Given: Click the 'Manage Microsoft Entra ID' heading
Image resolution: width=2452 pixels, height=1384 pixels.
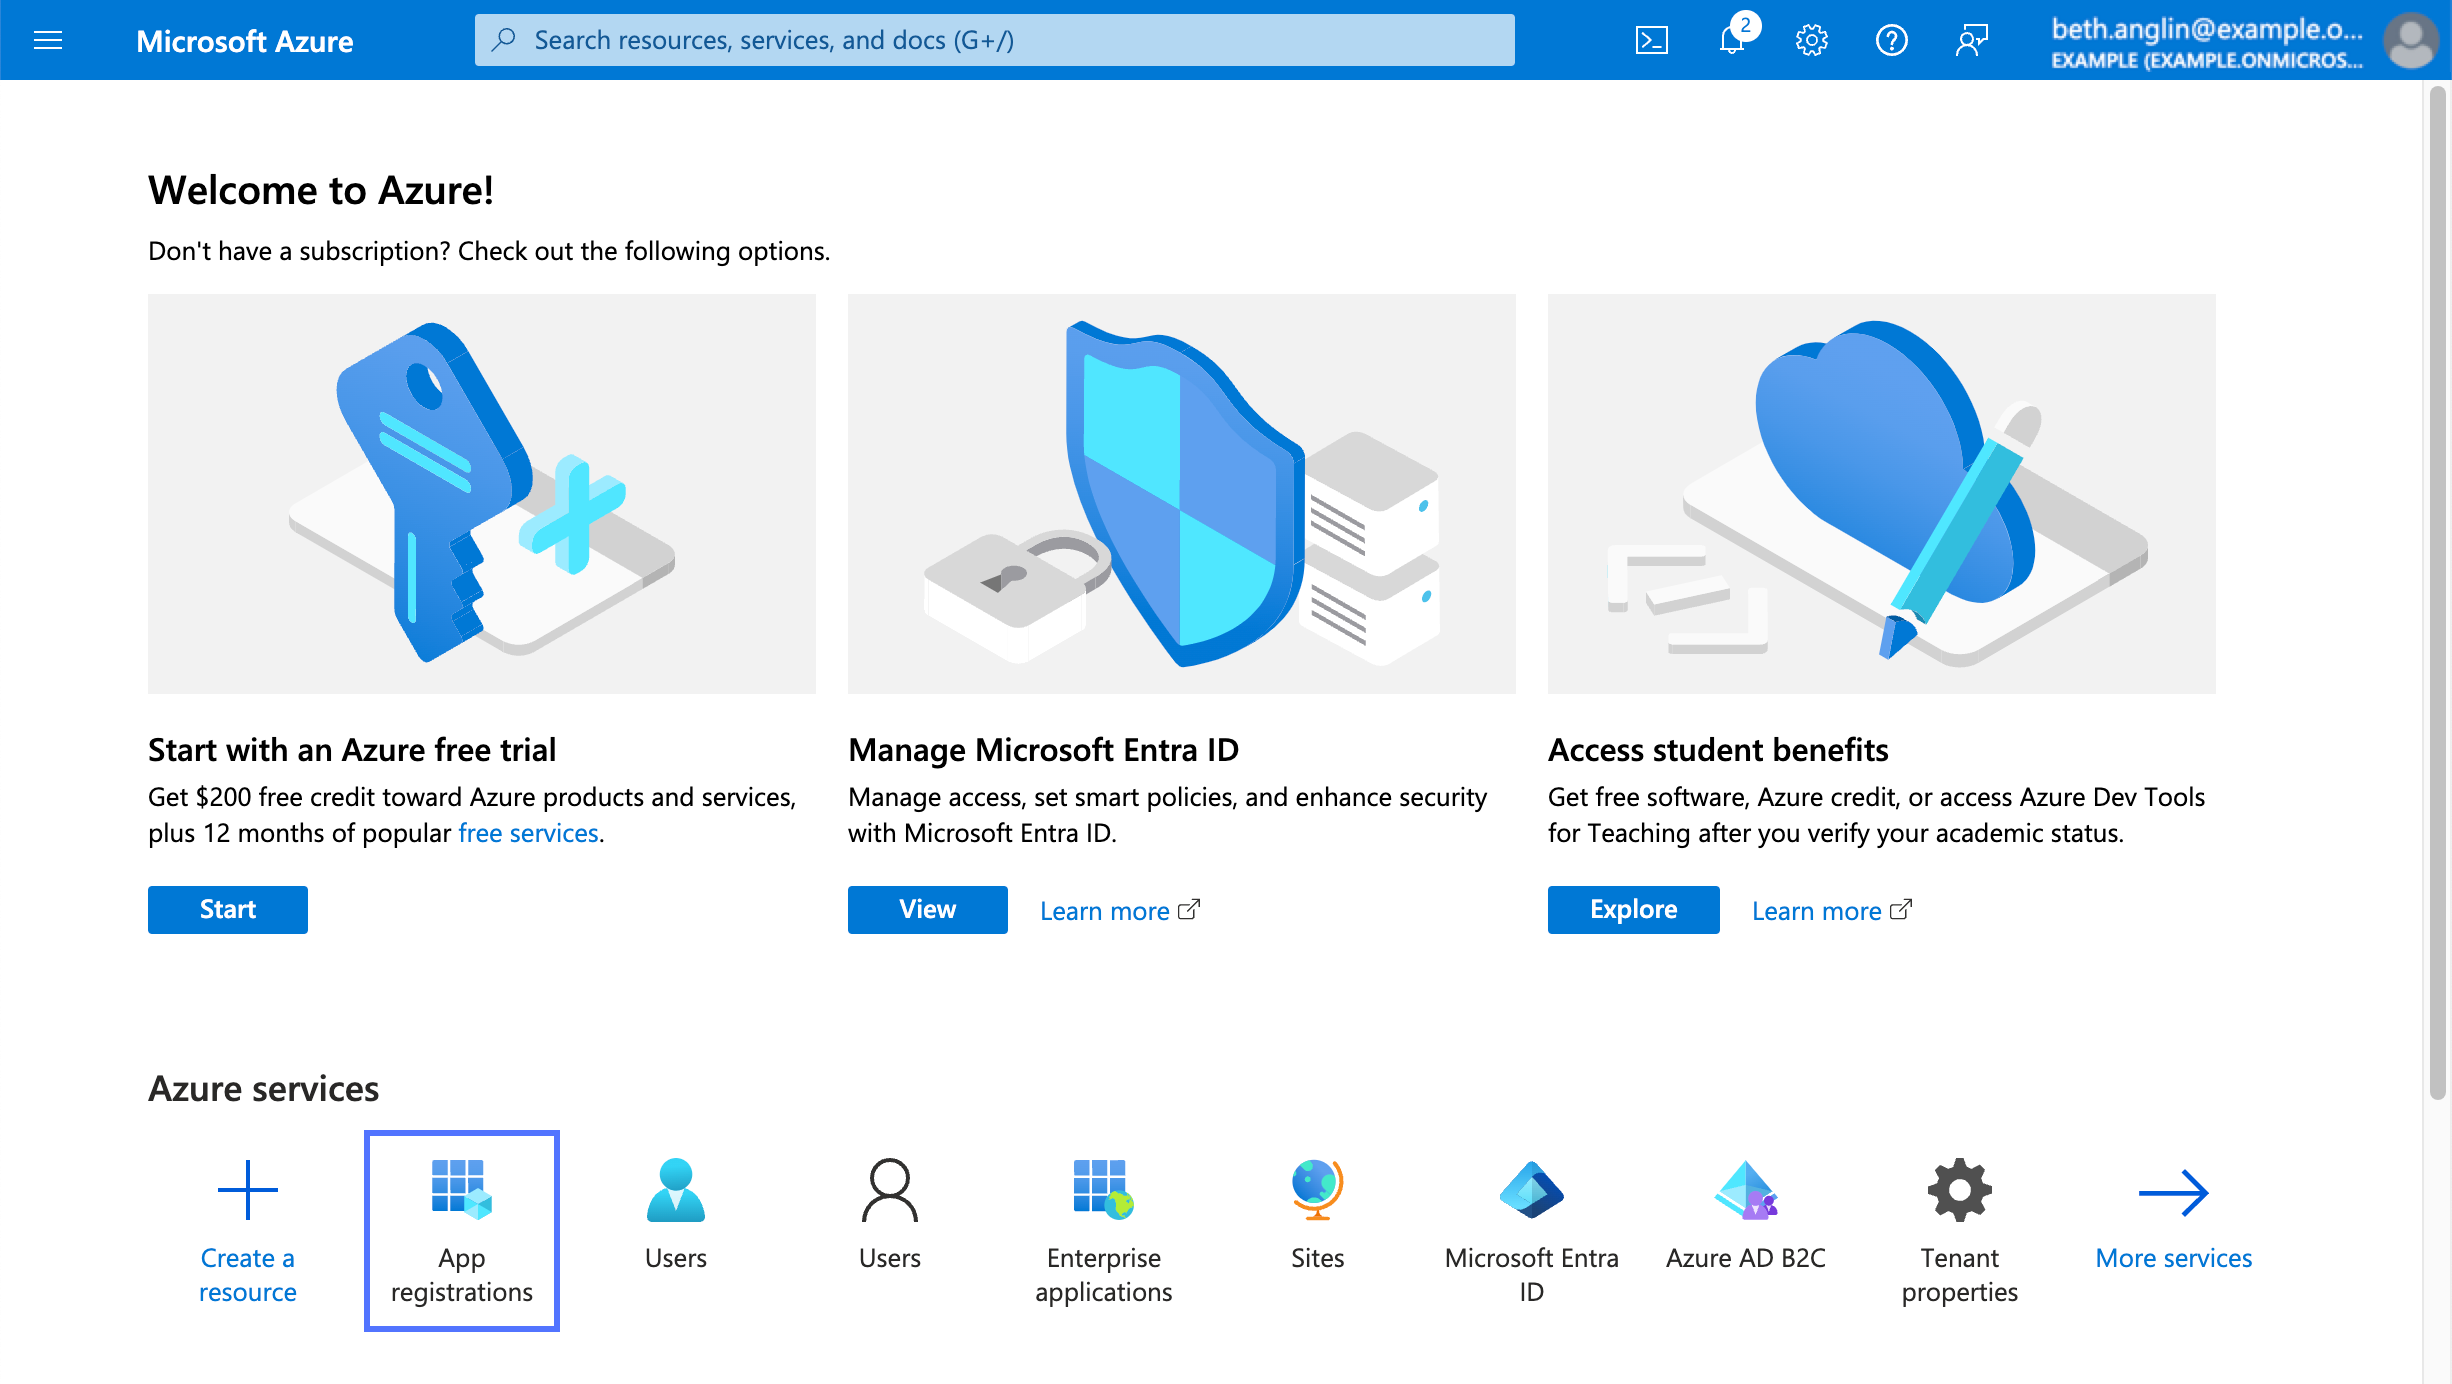Looking at the screenshot, I should click(1043, 749).
